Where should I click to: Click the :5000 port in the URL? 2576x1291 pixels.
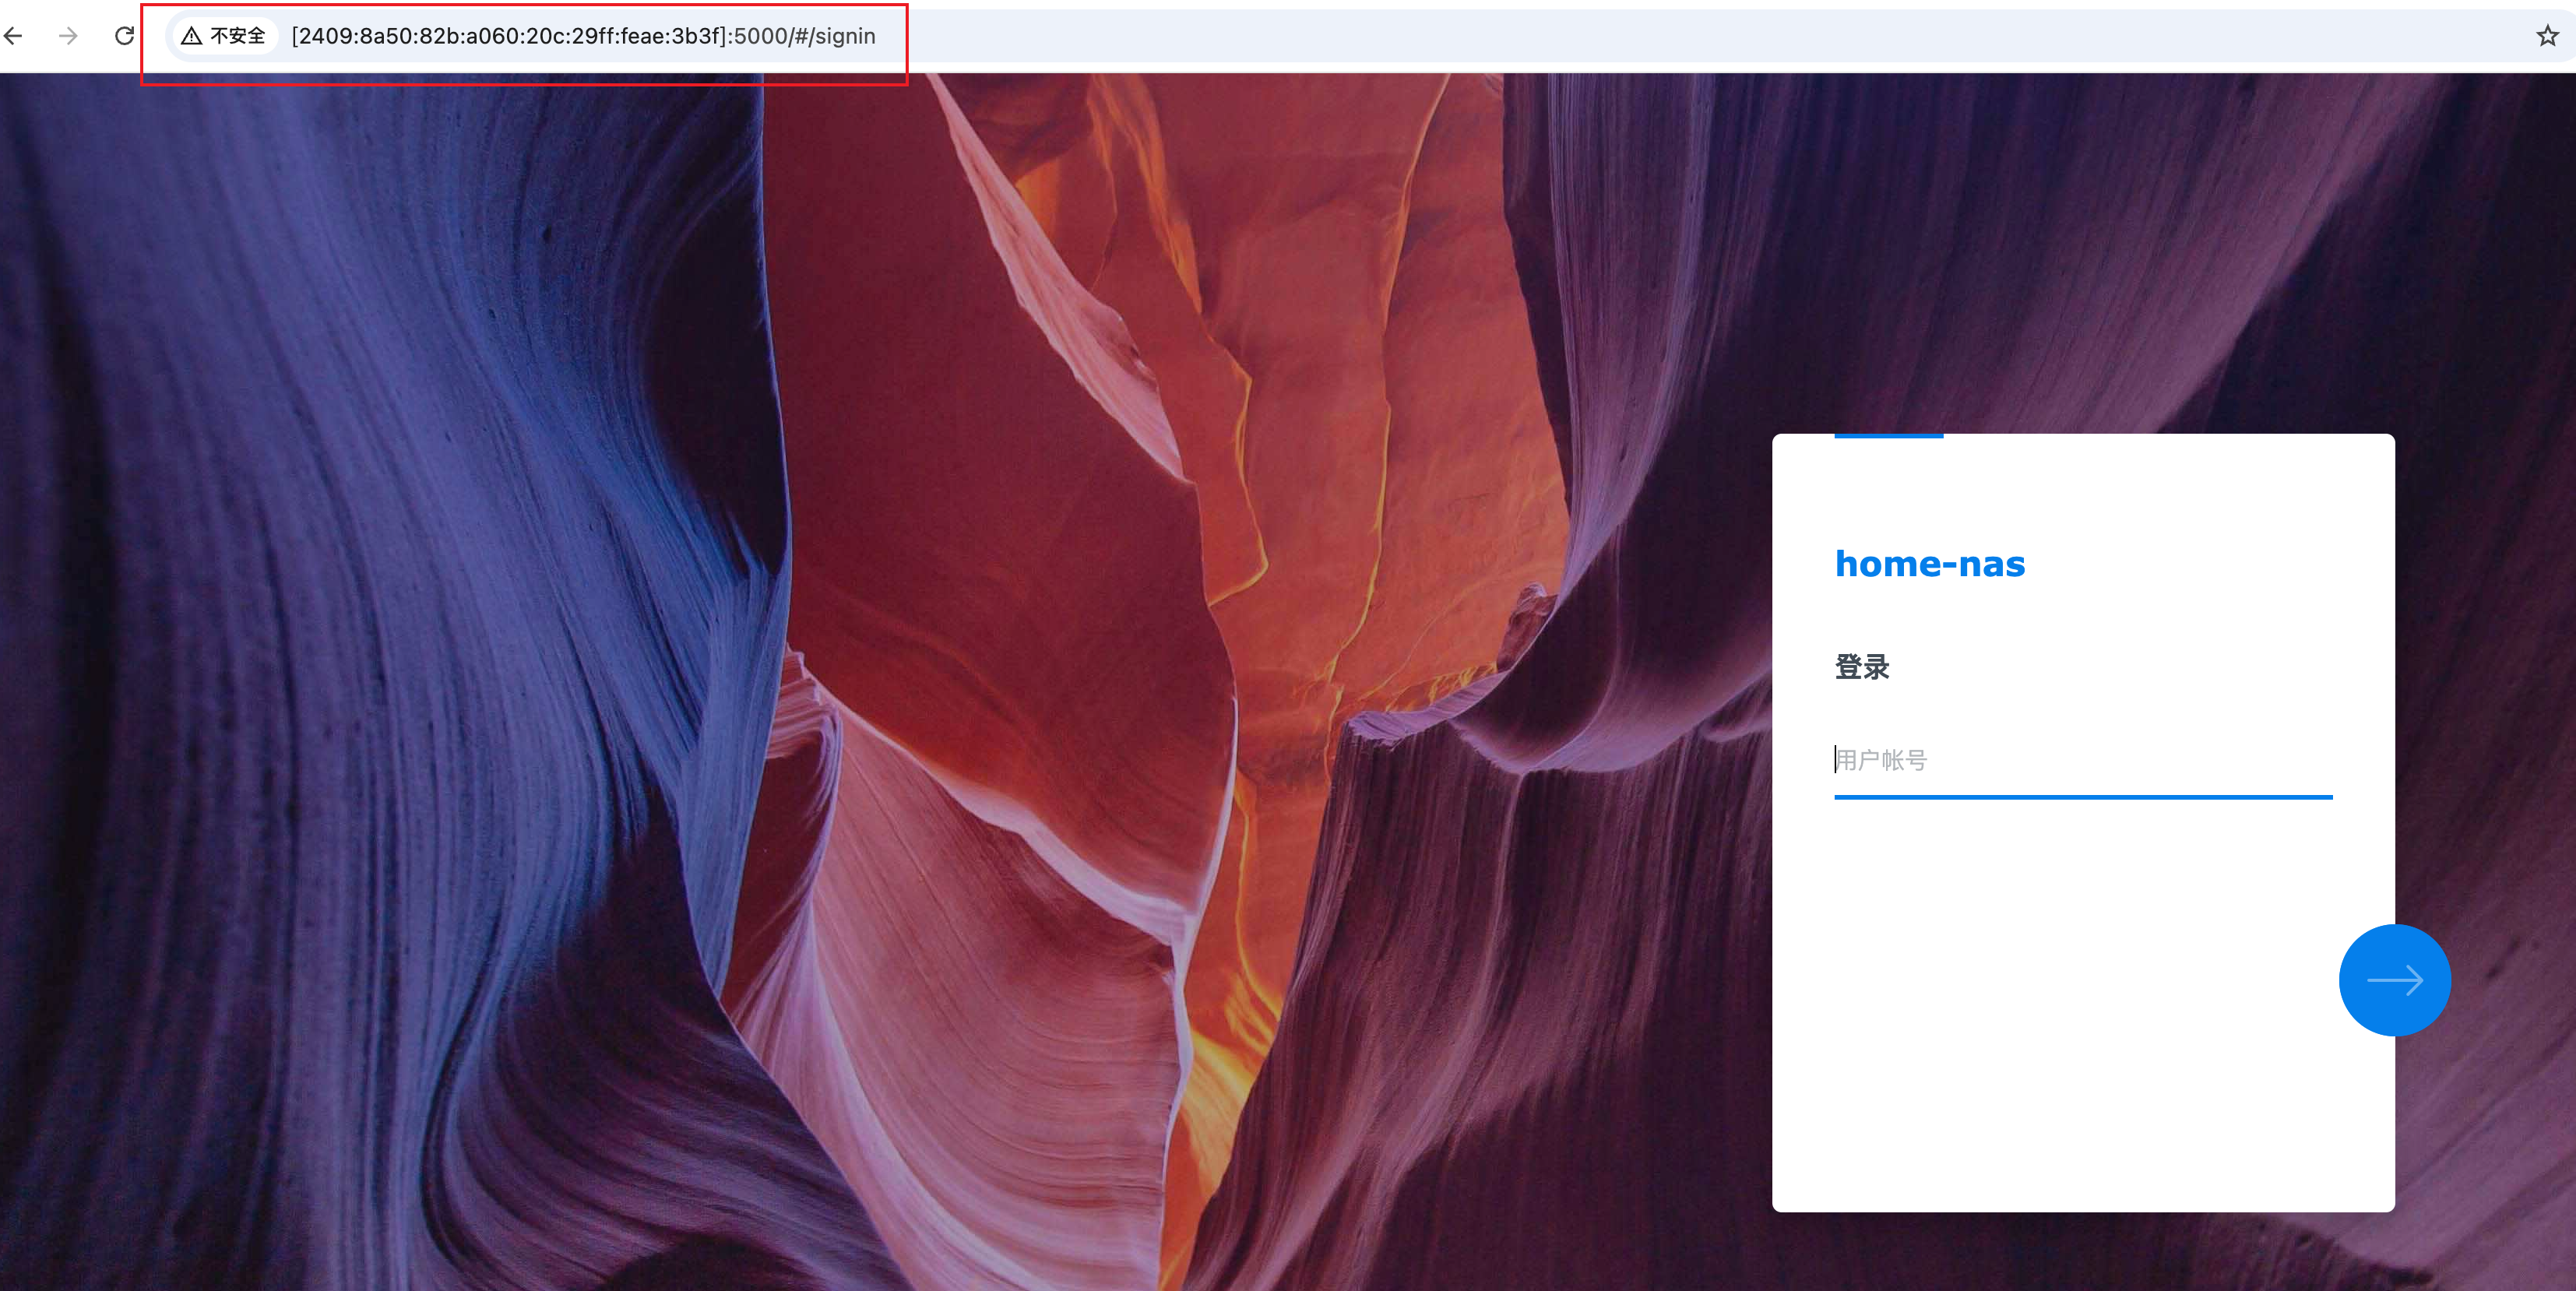[x=760, y=36]
